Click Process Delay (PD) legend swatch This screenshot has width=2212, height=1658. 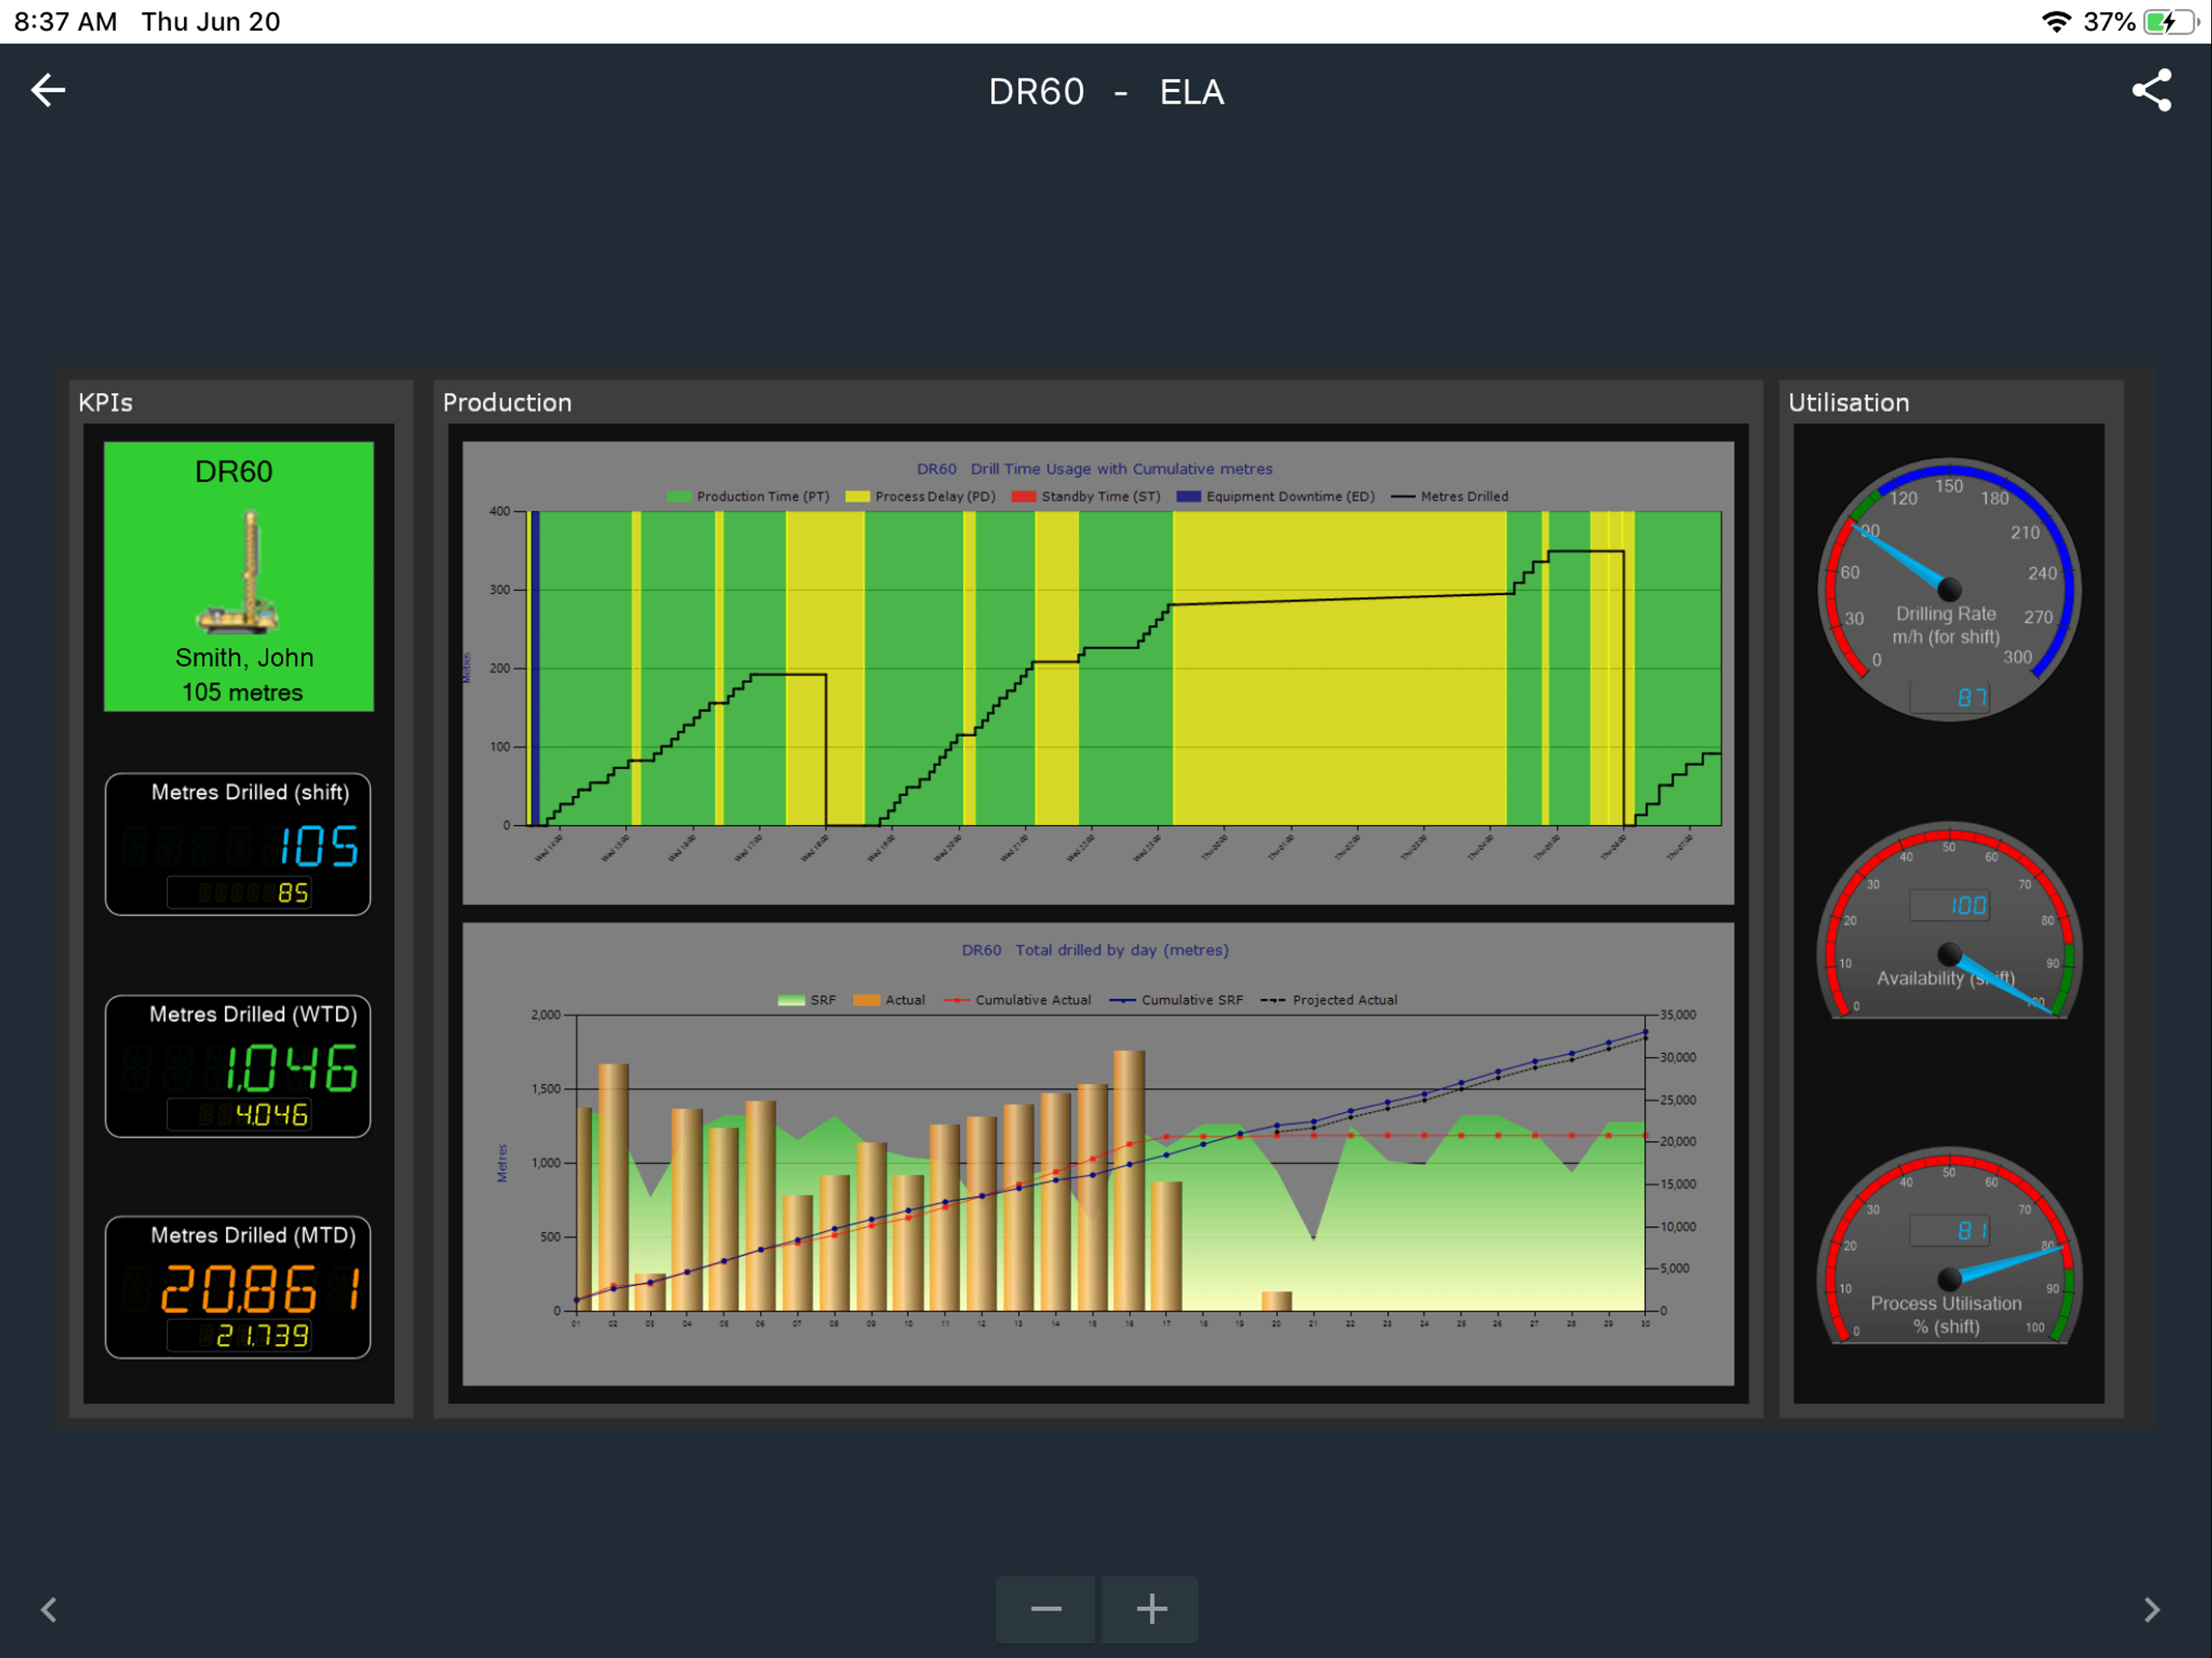coord(857,497)
